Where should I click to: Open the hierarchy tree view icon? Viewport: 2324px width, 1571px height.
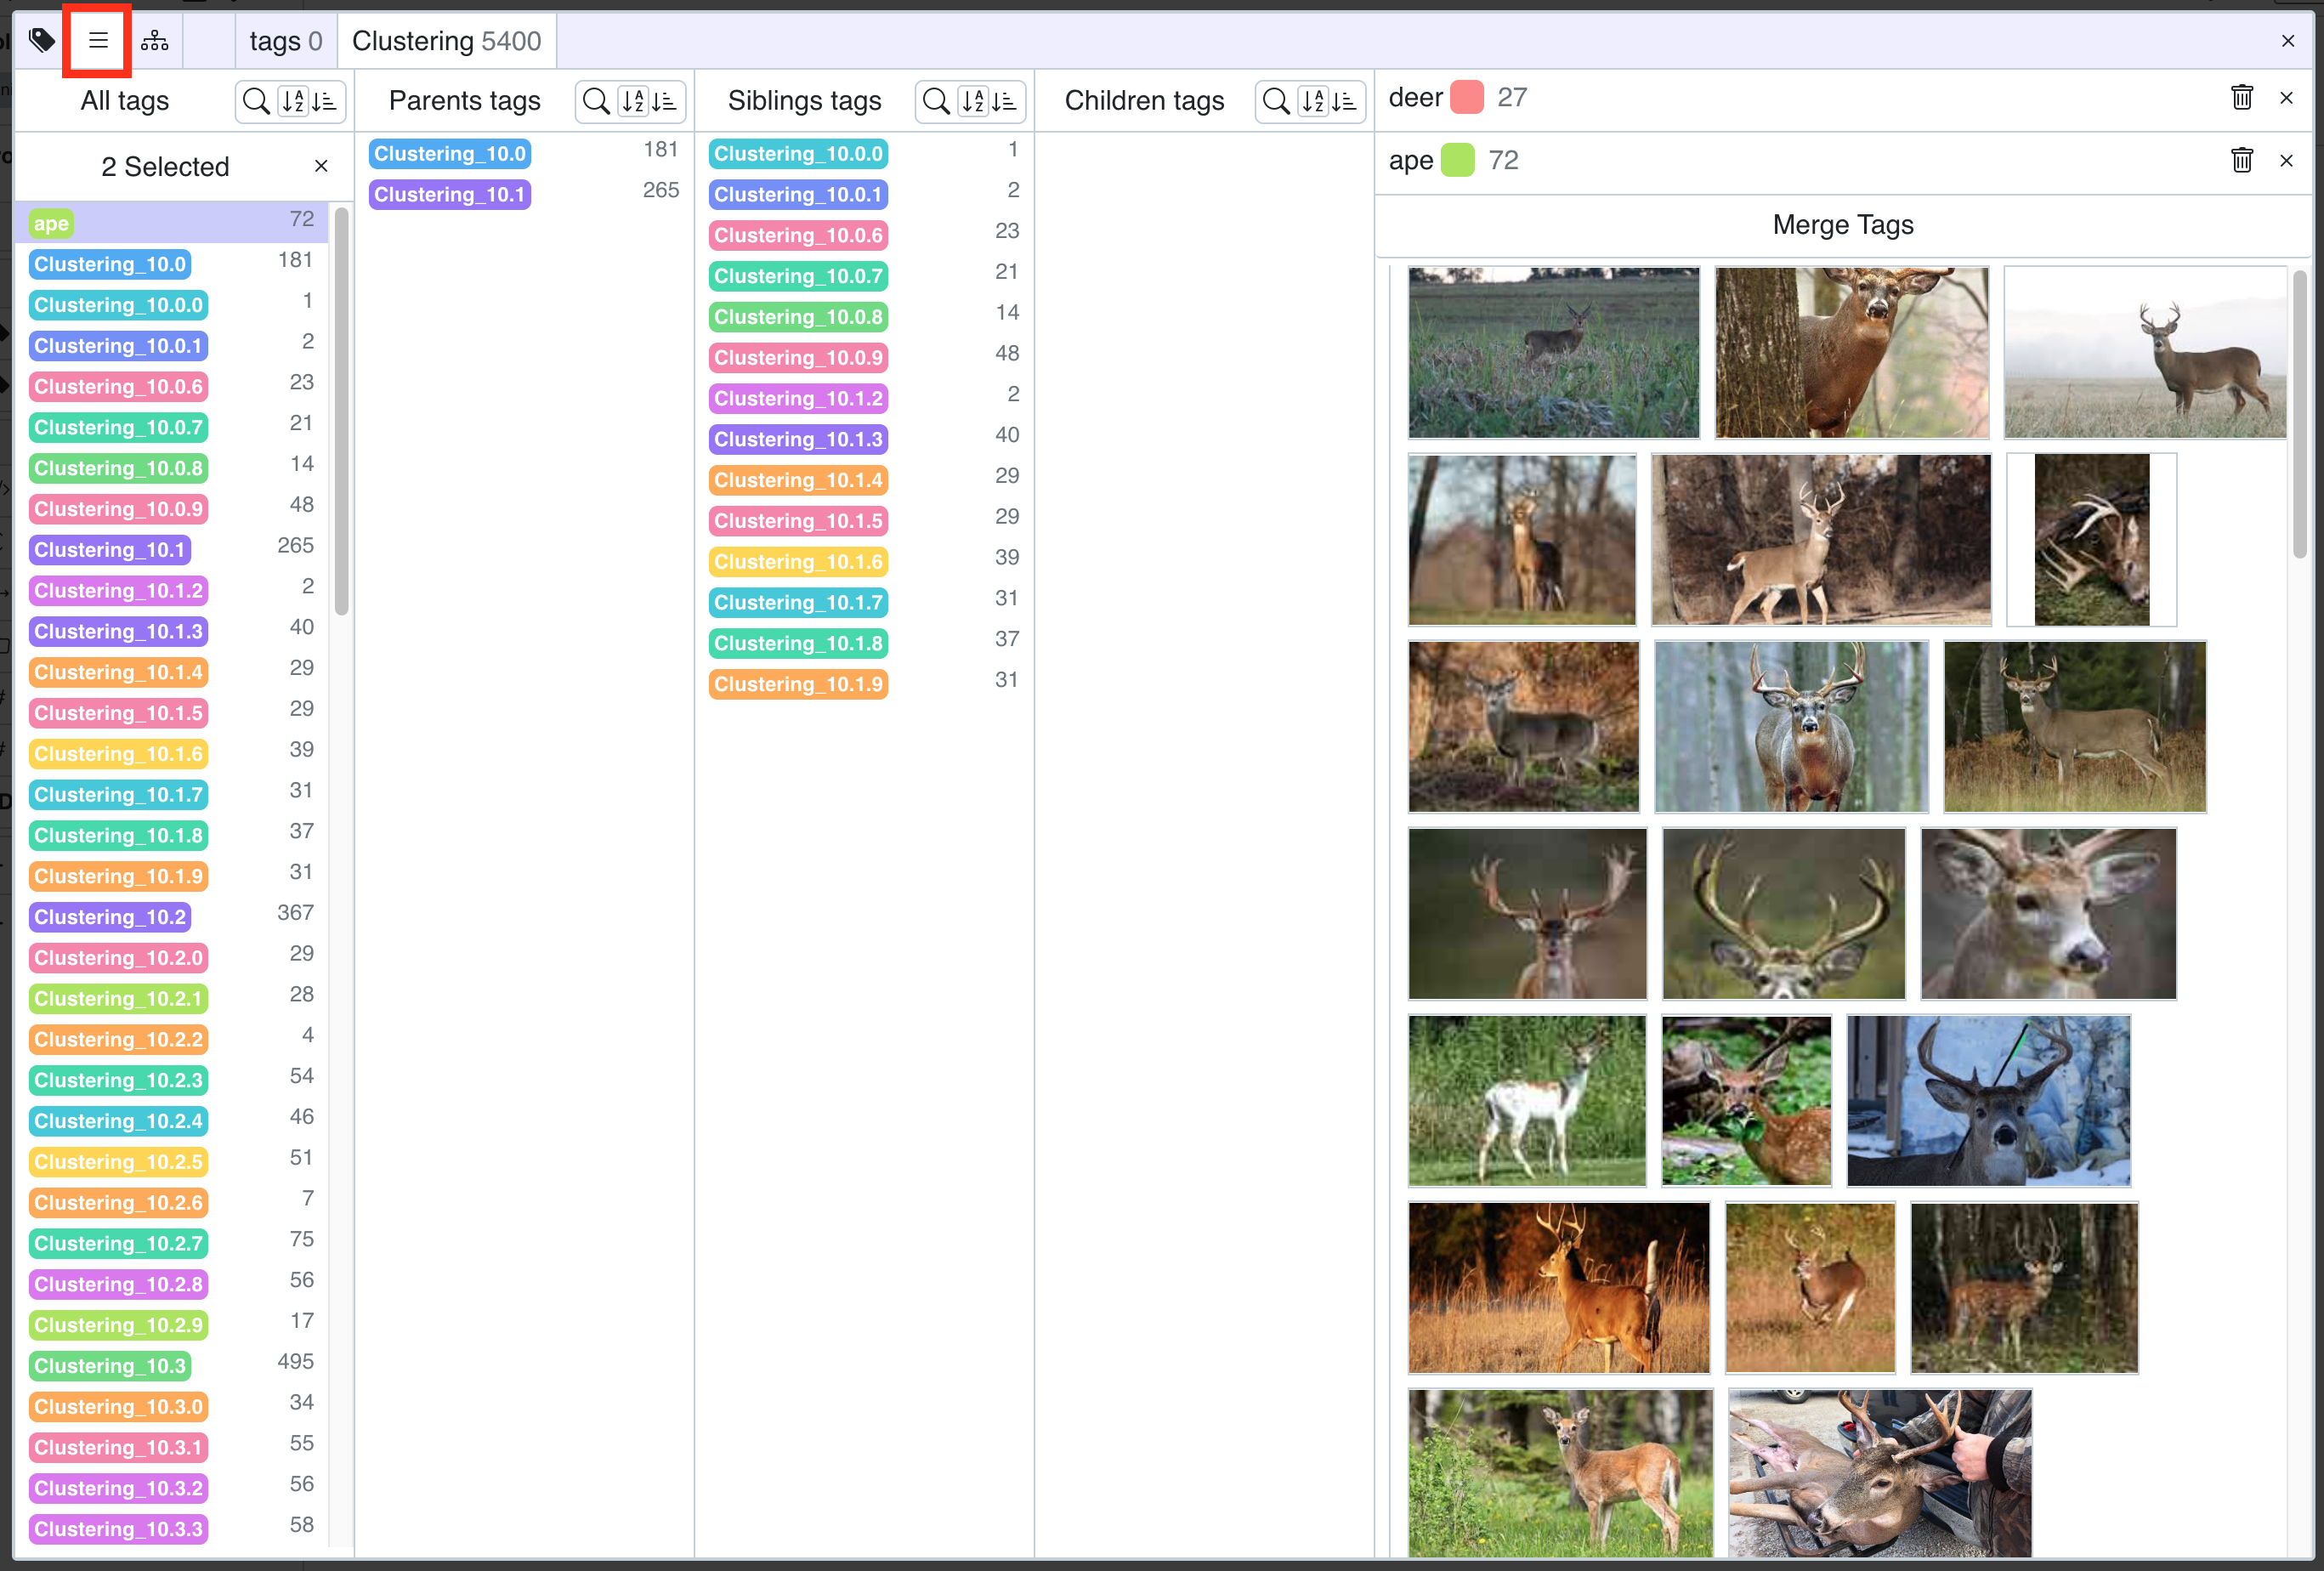[x=155, y=41]
